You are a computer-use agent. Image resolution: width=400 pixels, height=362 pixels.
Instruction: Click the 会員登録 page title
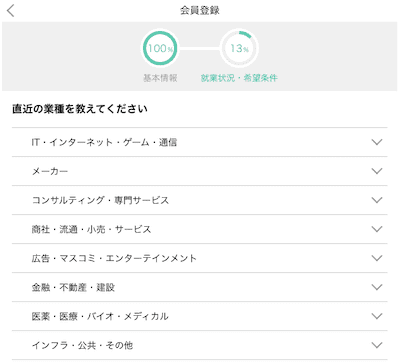[200, 10]
